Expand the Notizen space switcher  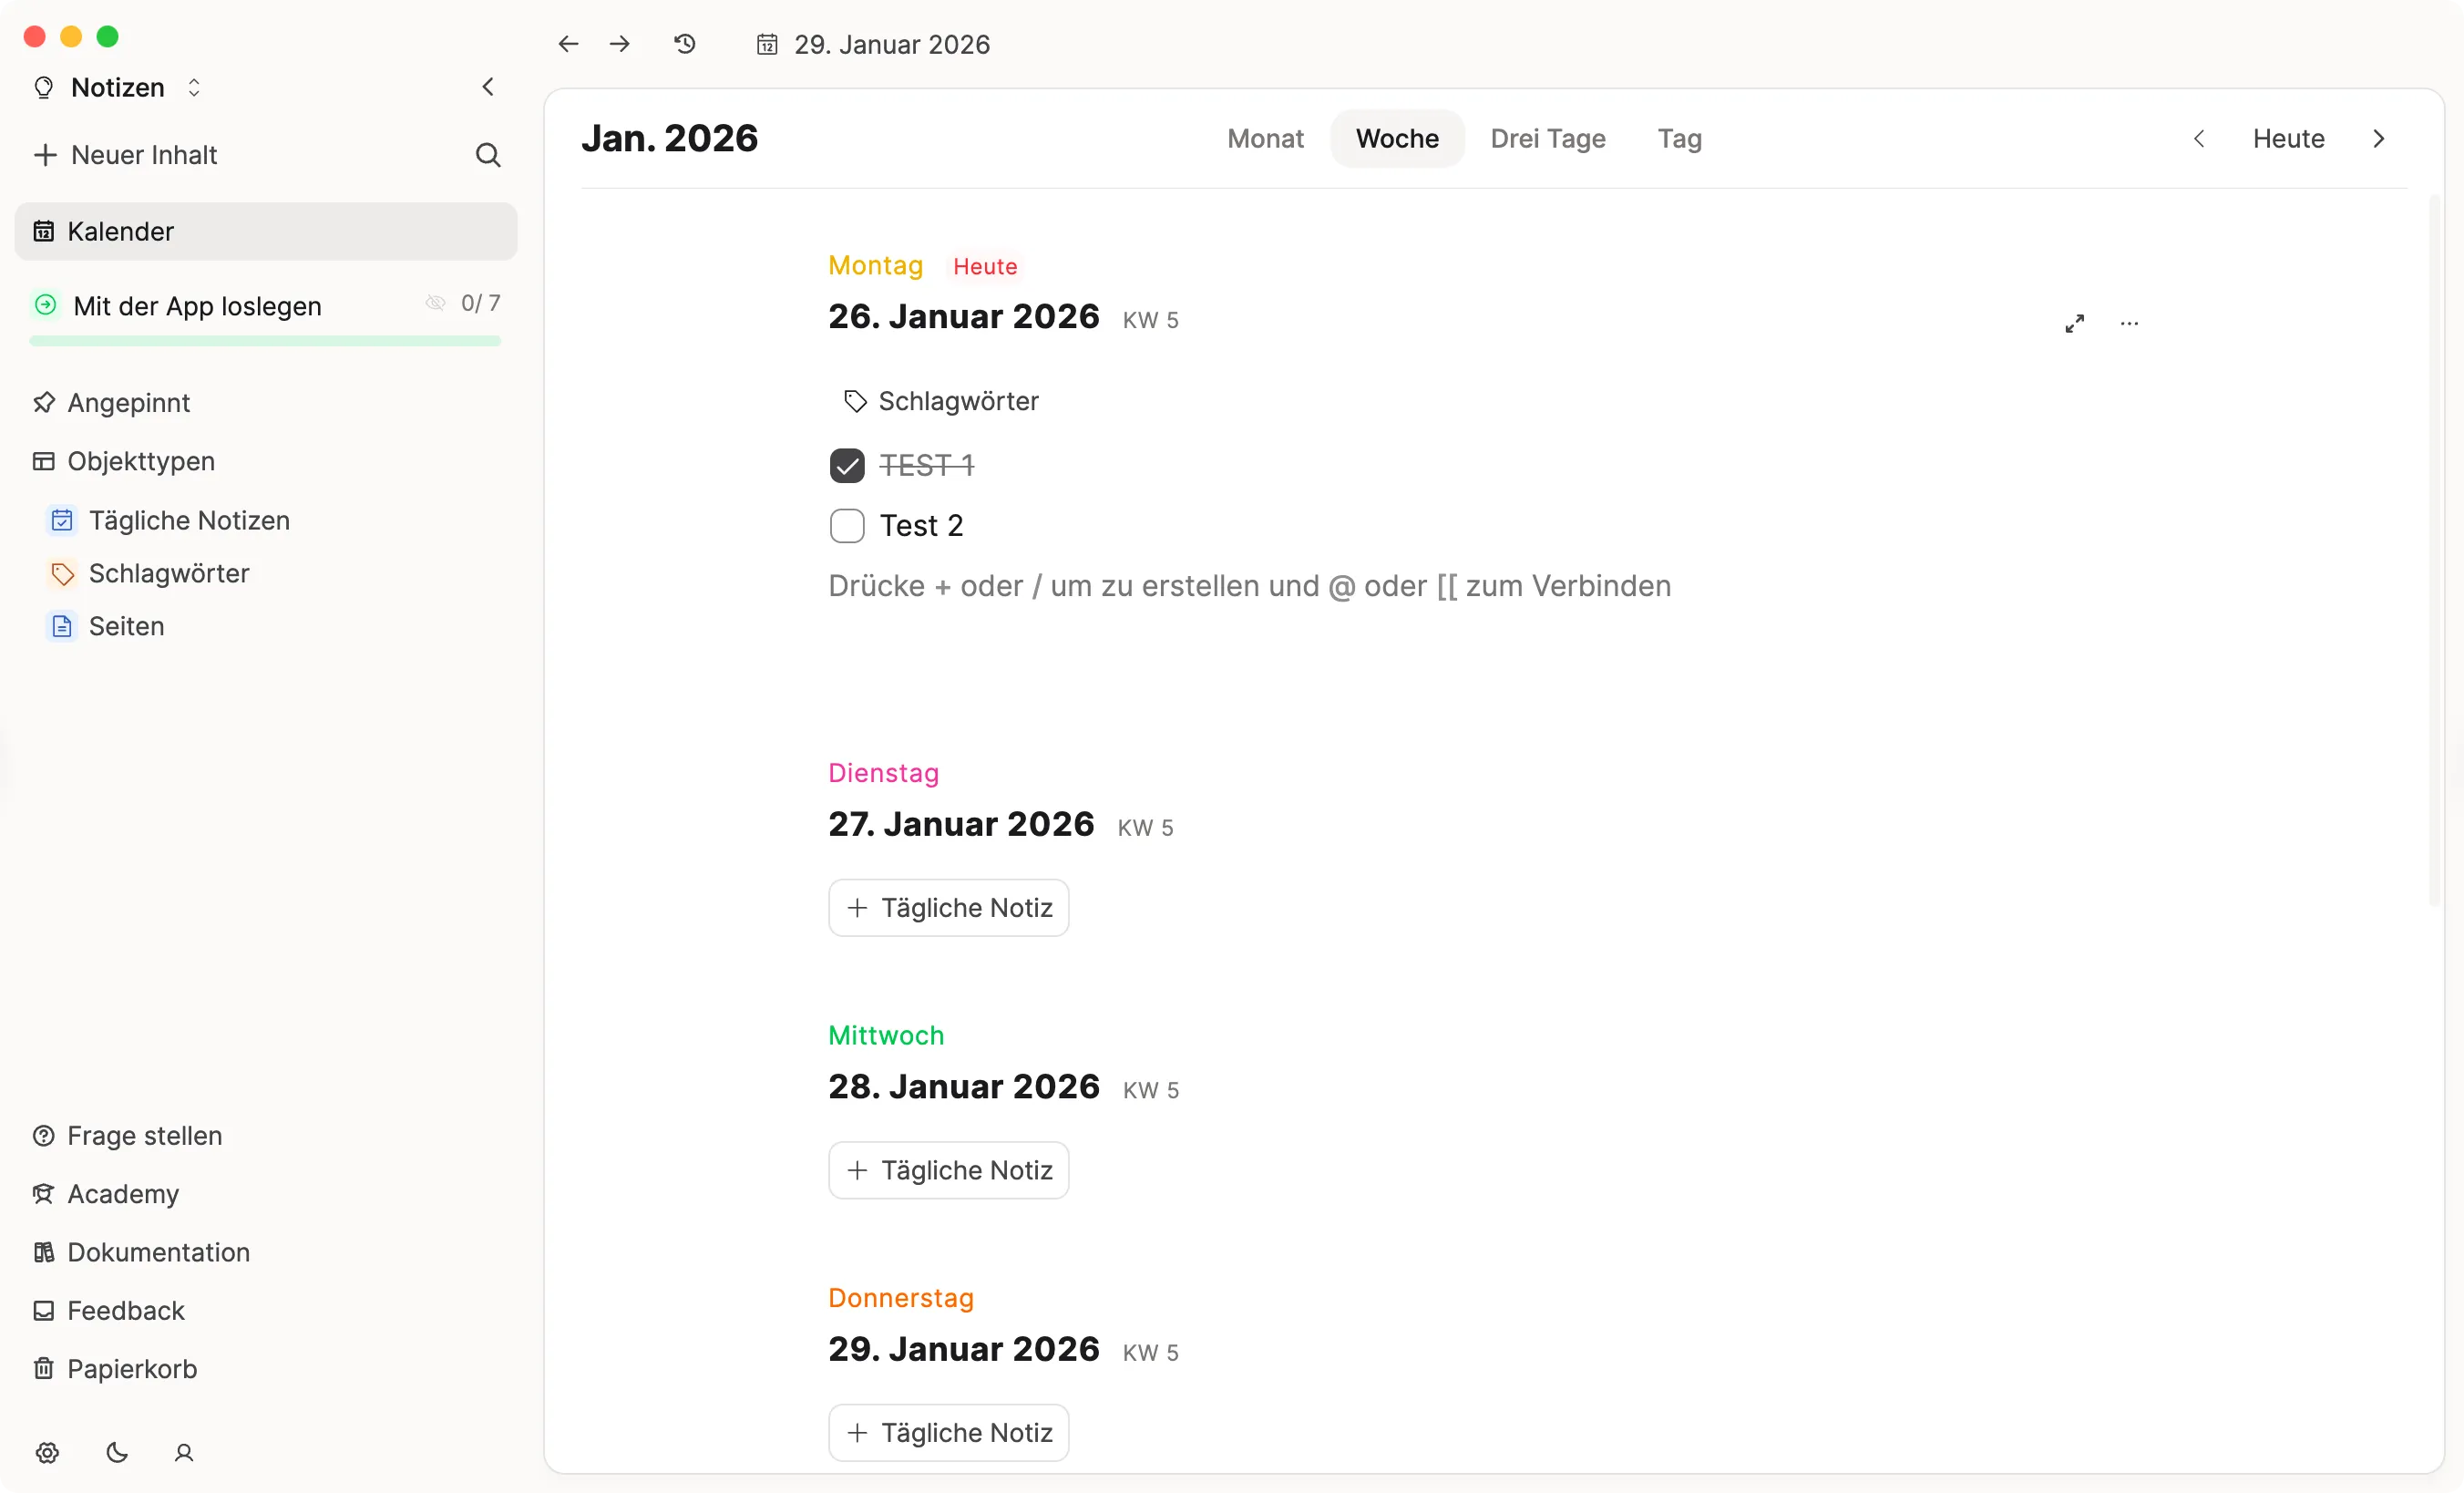pos(194,87)
